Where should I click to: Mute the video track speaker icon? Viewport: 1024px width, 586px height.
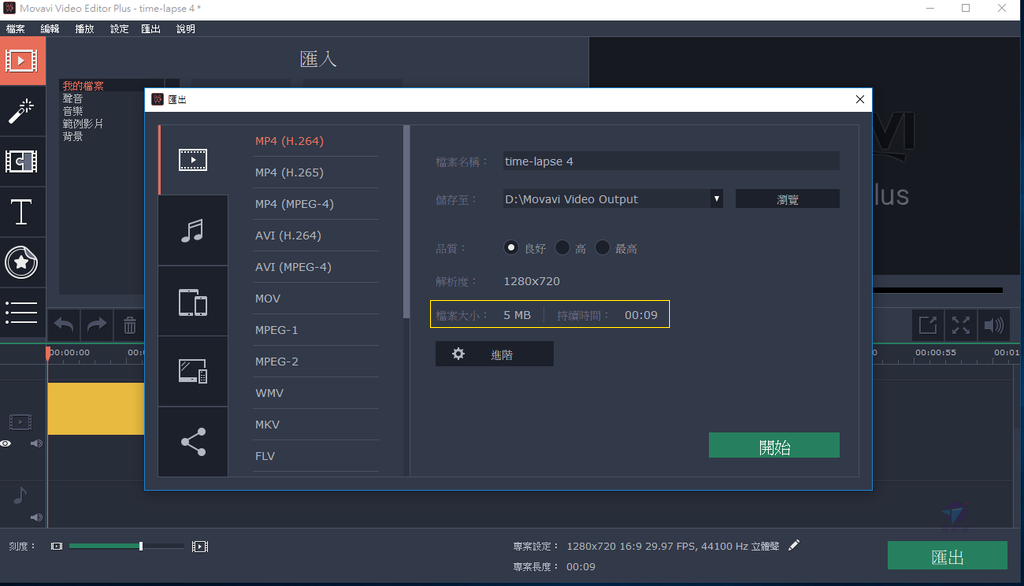pos(37,444)
